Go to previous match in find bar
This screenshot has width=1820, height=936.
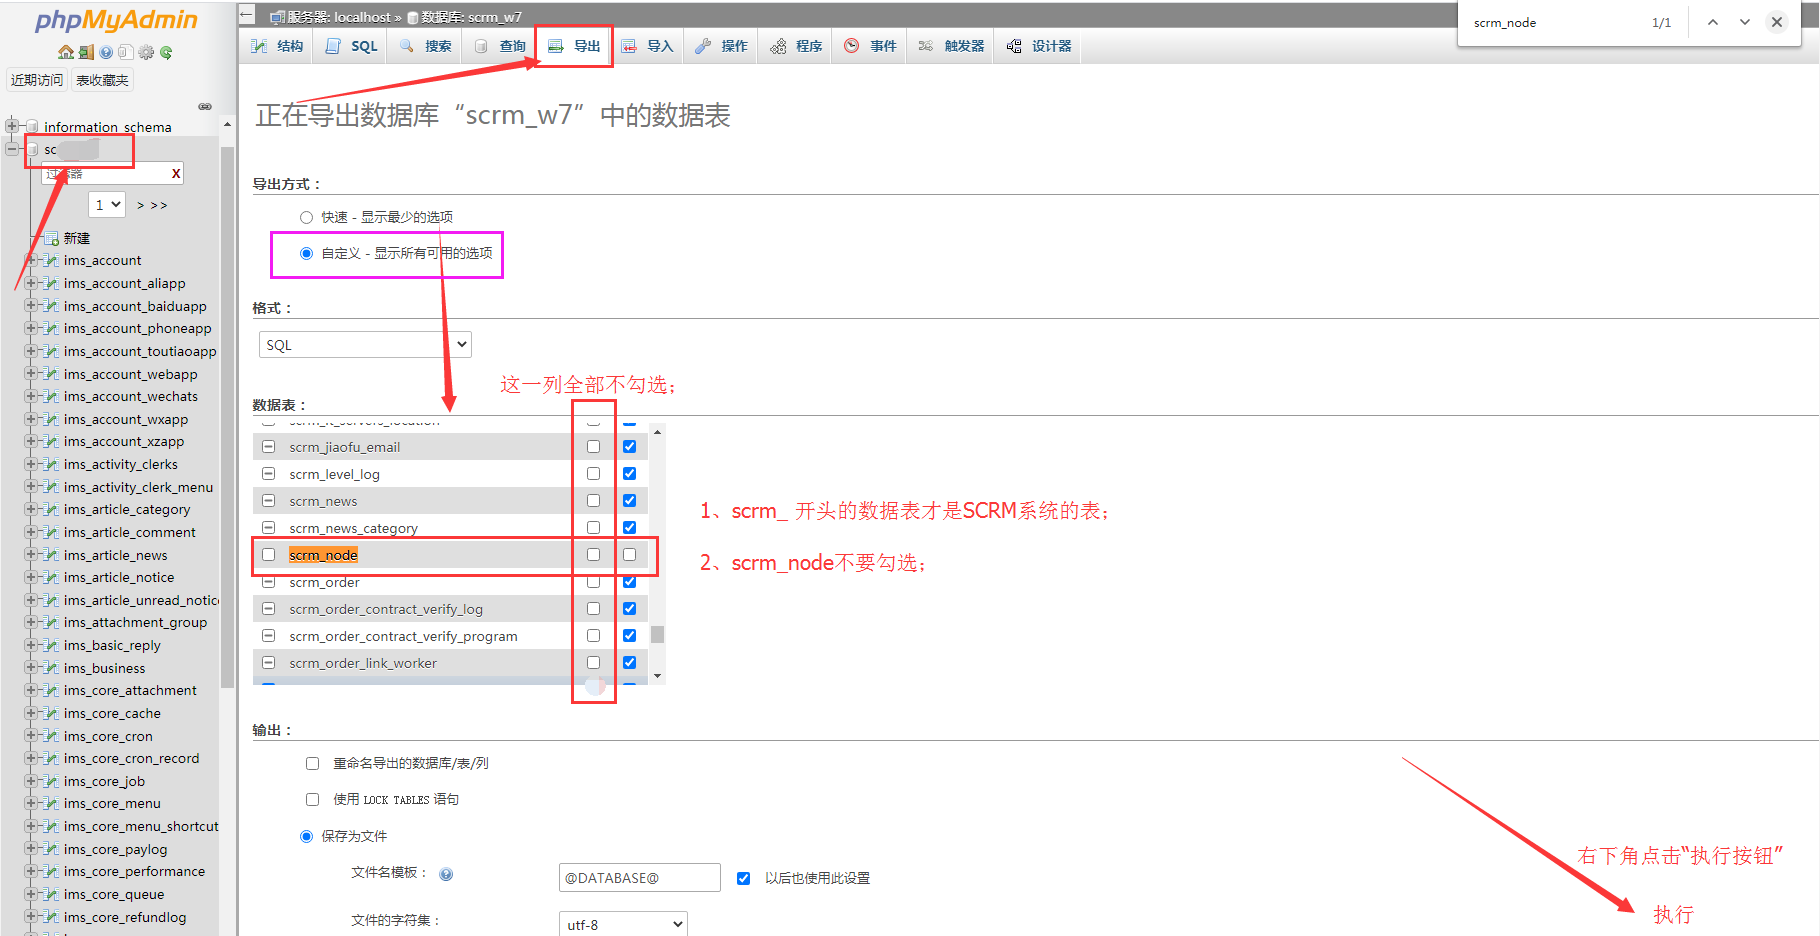tap(1713, 22)
